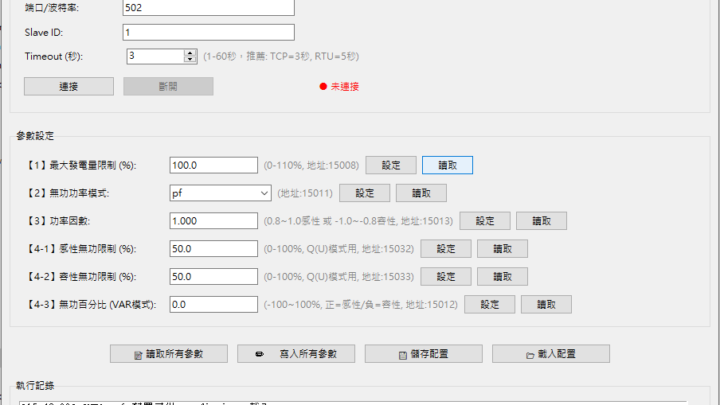Click 設定 for 感性無功限制
Screen dimensions: 720x405
[x=445, y=249]
